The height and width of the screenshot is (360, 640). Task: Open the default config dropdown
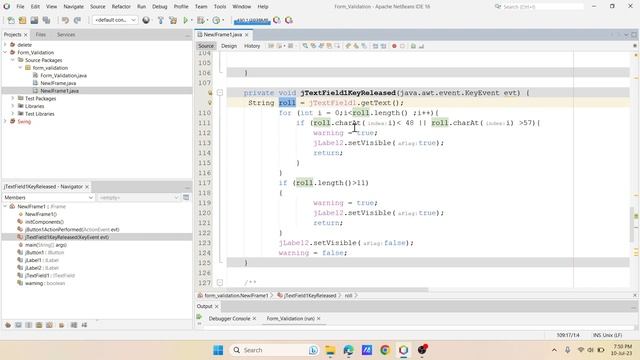115,20
